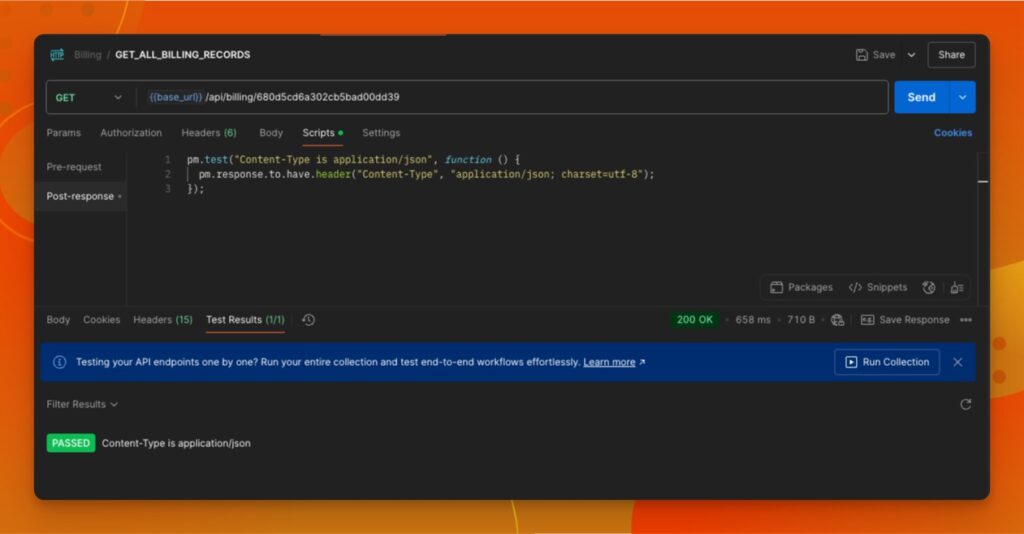Click the refresh test results icon

(x=966, y=404)
